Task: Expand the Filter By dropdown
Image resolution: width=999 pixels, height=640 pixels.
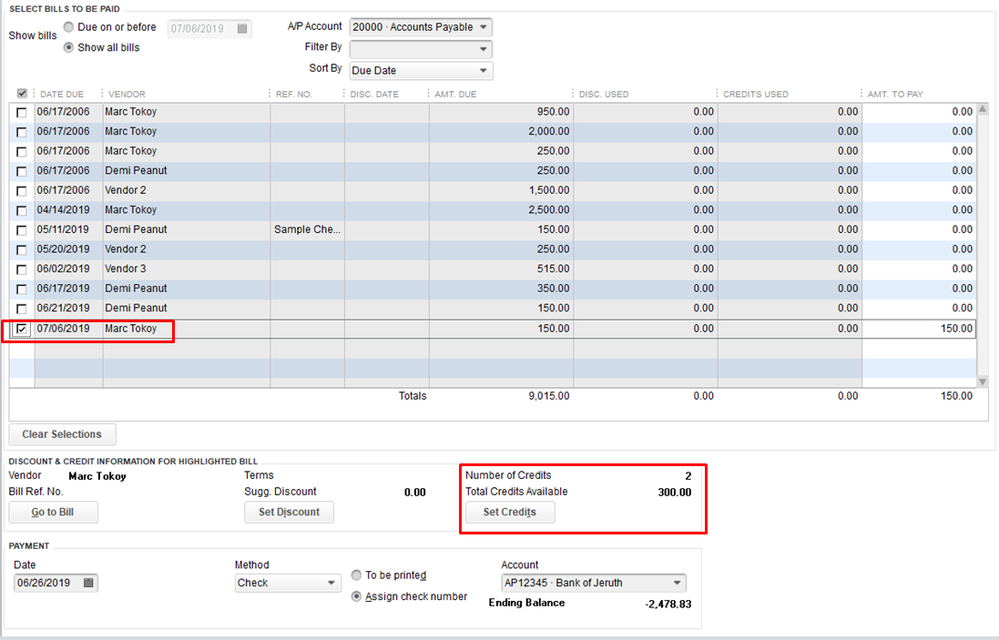Action: tap(420, 49)
